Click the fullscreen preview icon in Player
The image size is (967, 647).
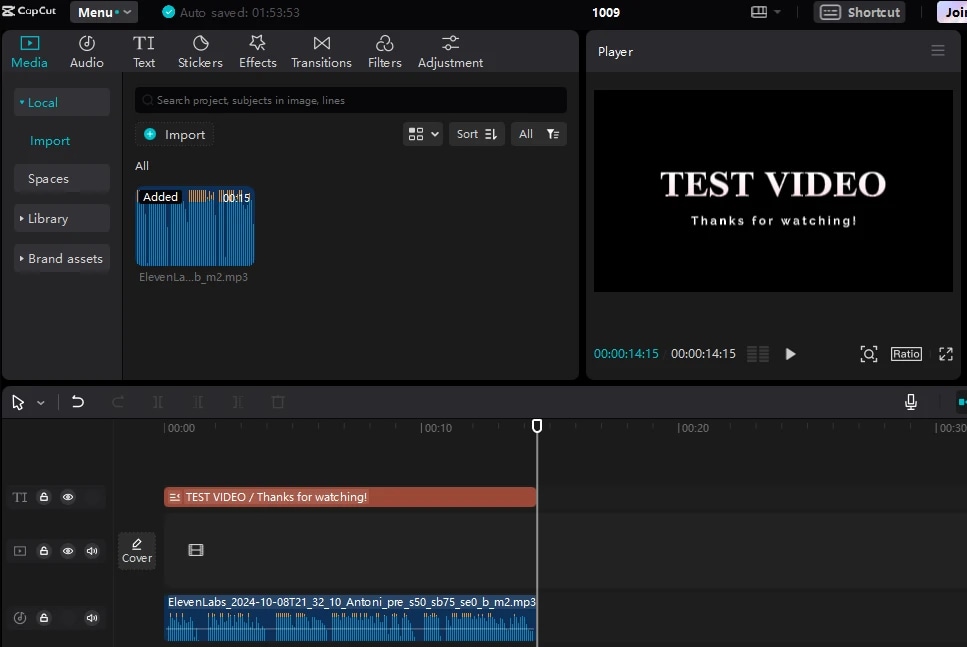coord(945,354)
